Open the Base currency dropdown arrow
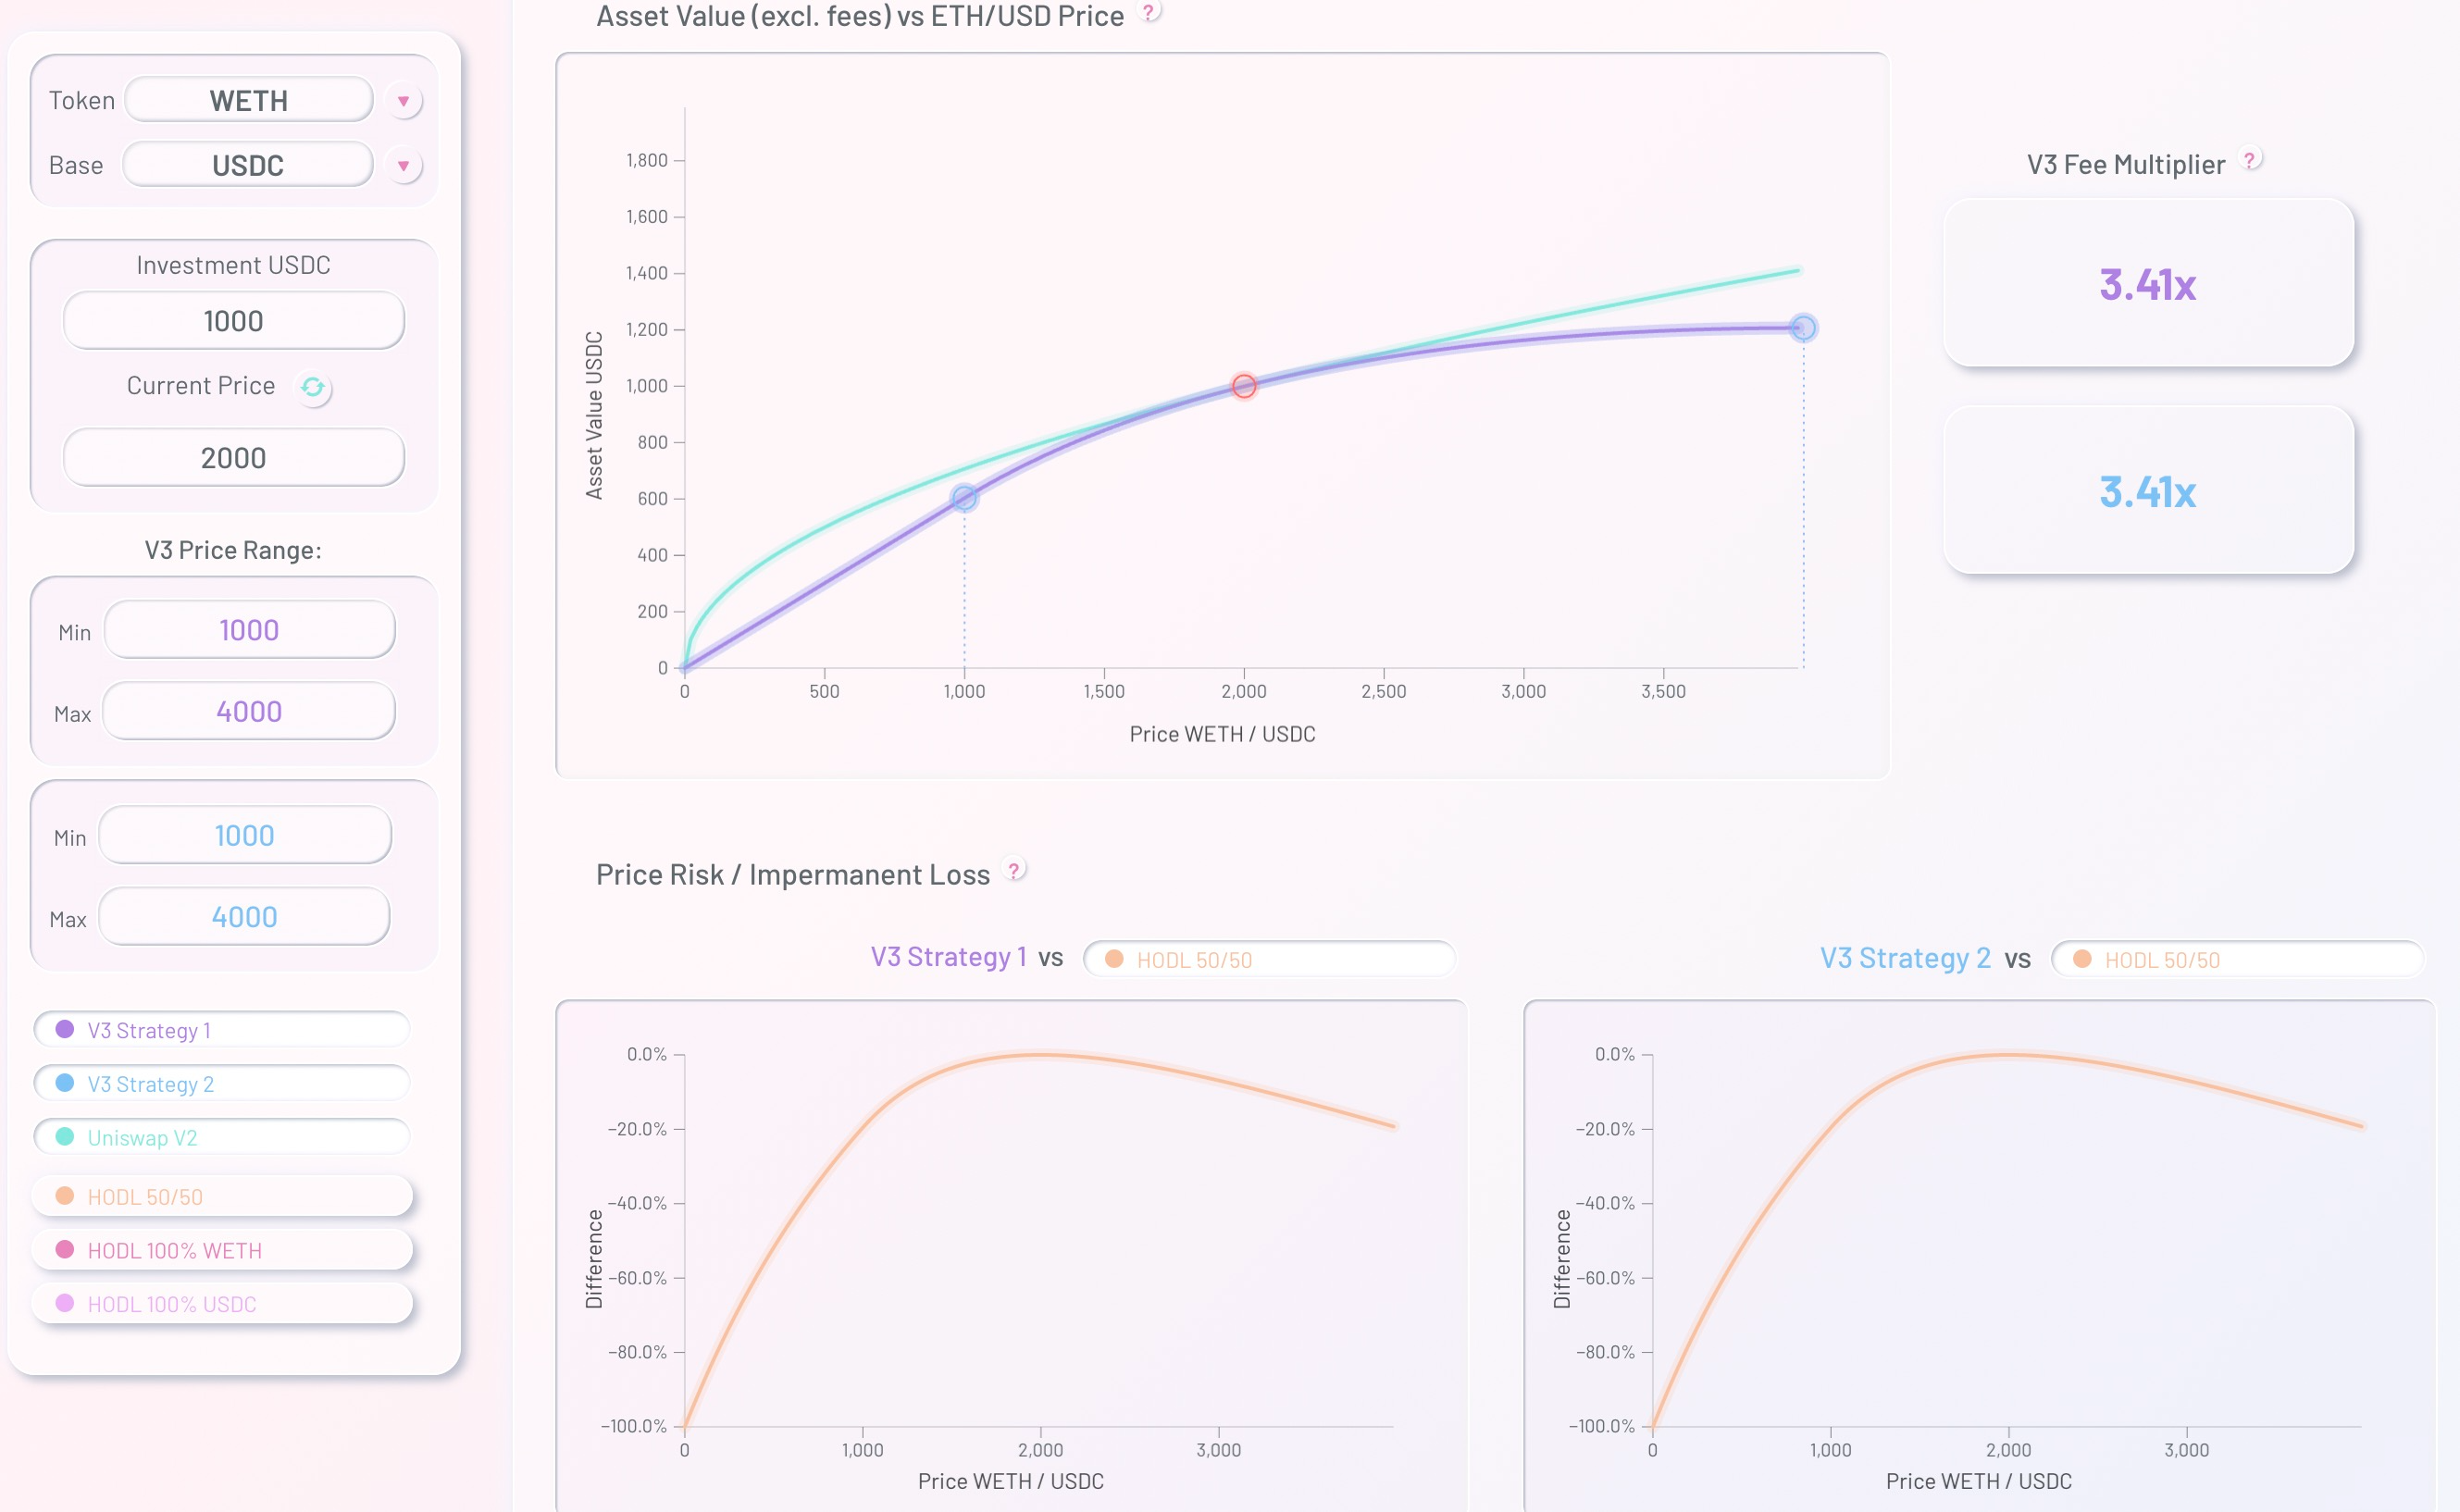Image resolution: width=2460 pixels, height=1512 pixels. (x=403, y=166)
